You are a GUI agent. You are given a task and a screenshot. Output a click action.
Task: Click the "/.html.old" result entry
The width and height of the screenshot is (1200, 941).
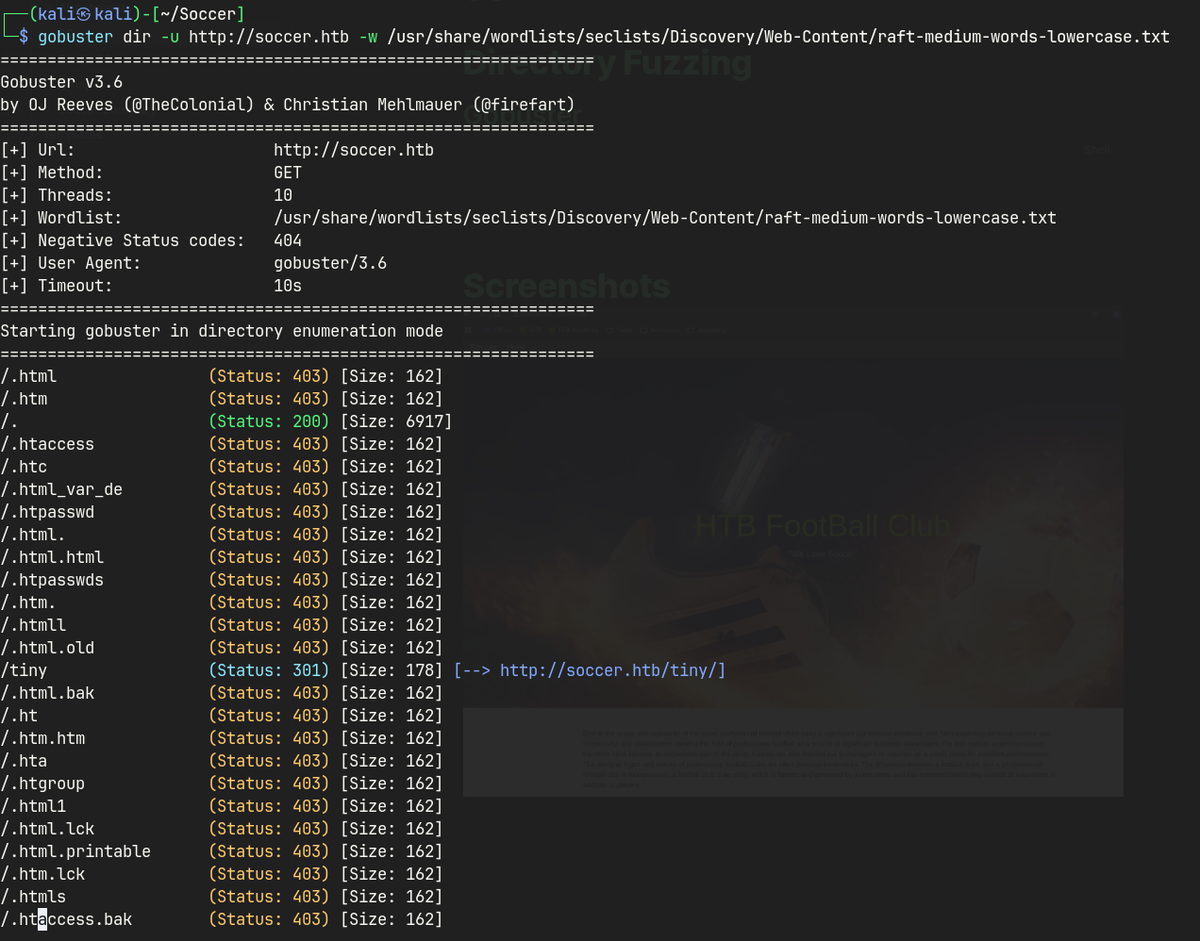pyautogui.click(x=47, y=648)
